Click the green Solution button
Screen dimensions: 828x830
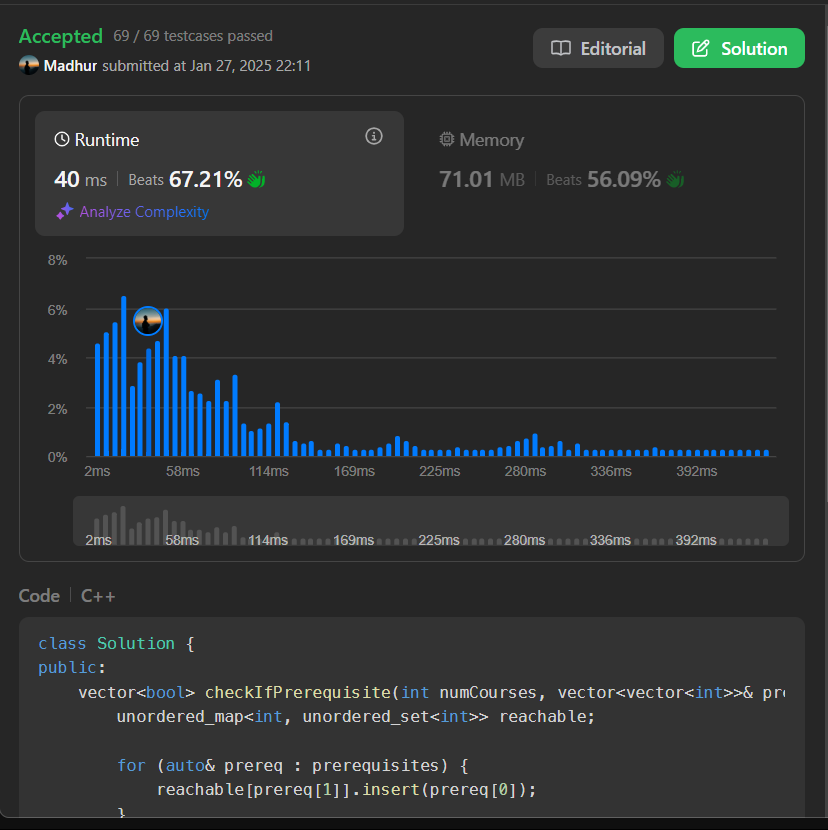coord(739,48)
